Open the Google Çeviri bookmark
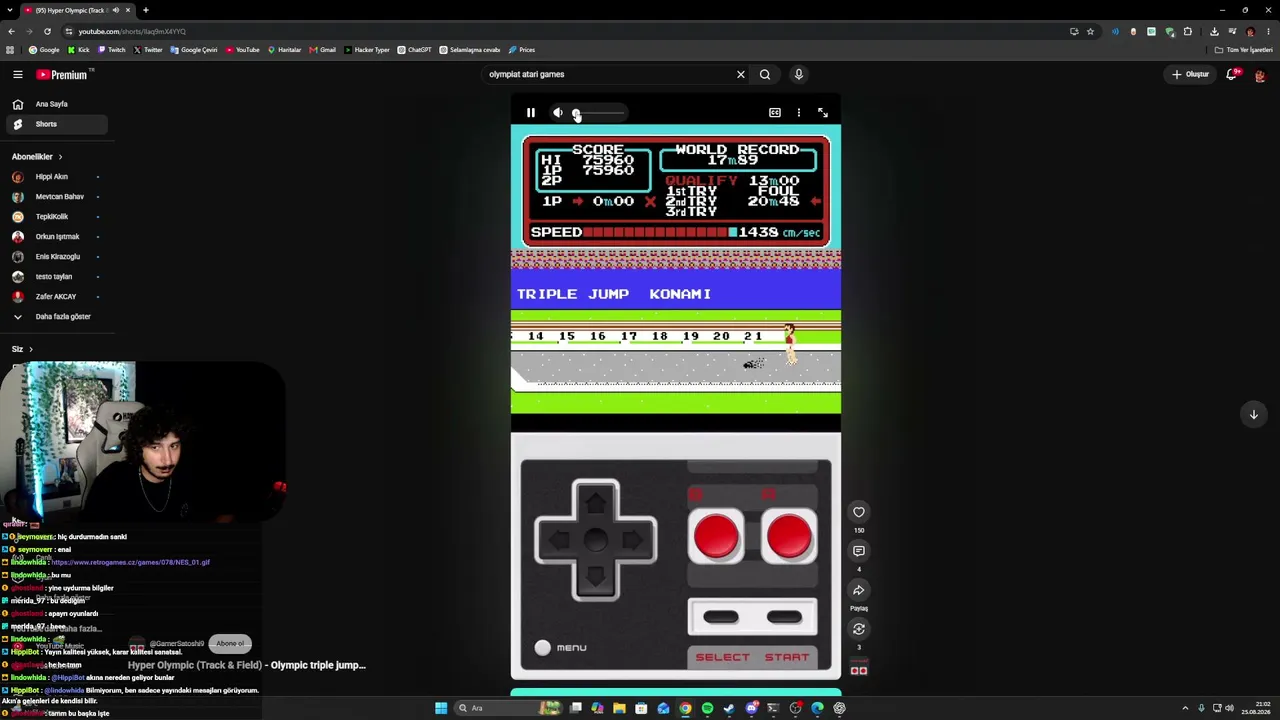1280x720 pixels. [194, 50]
